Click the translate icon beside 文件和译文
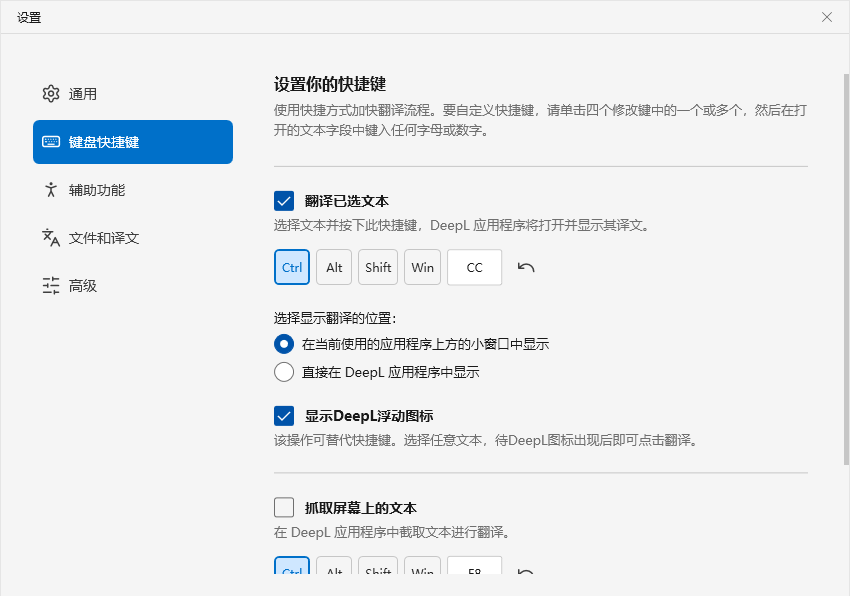 51,237
